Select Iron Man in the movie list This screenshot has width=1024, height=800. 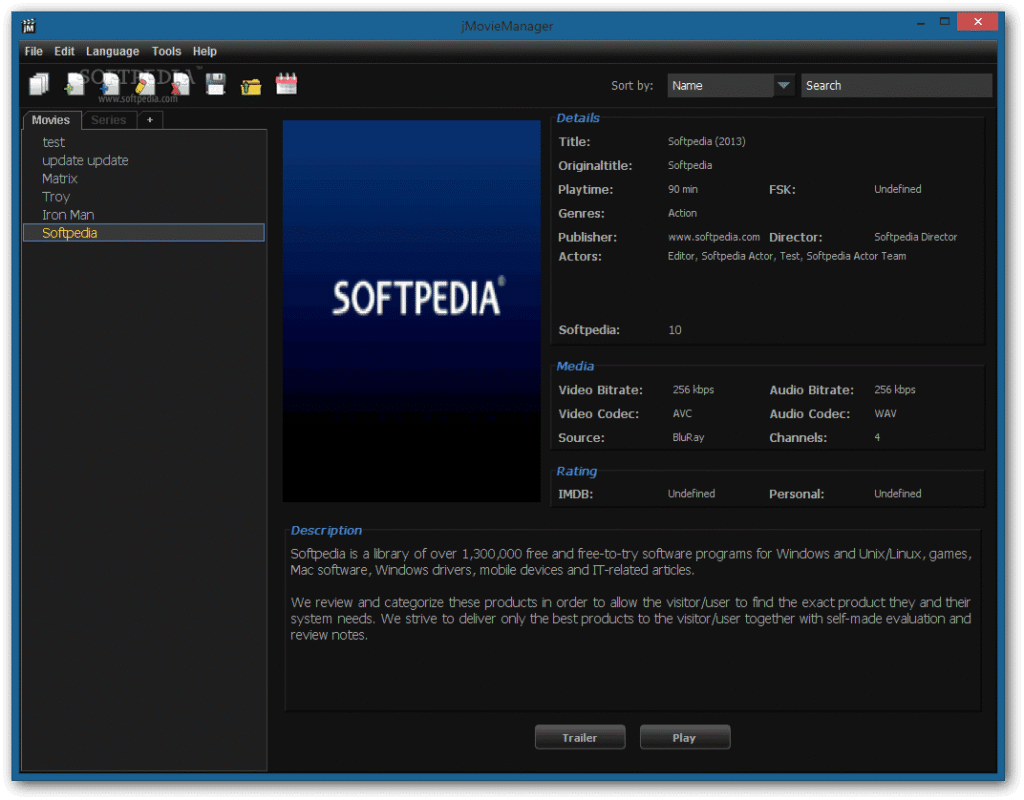tap(68, 214)
